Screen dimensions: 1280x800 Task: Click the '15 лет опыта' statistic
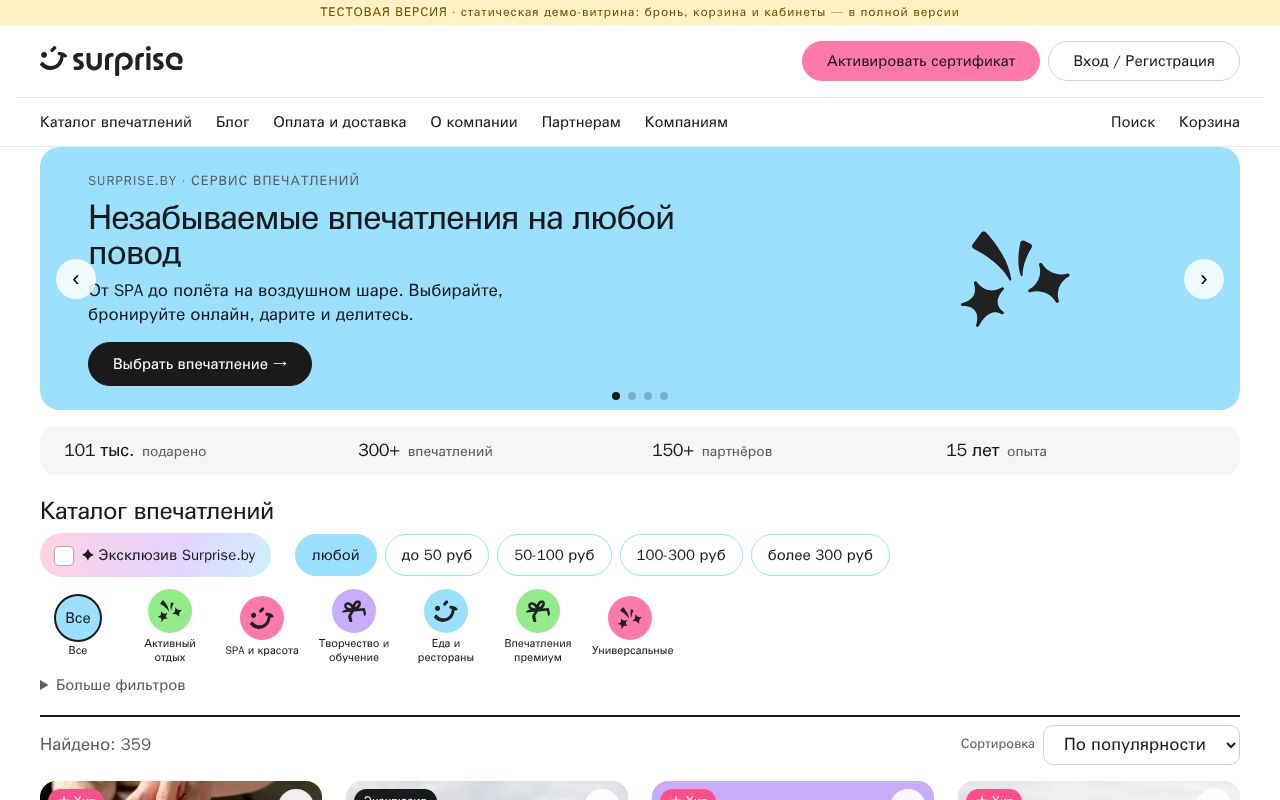click(996, 451)
